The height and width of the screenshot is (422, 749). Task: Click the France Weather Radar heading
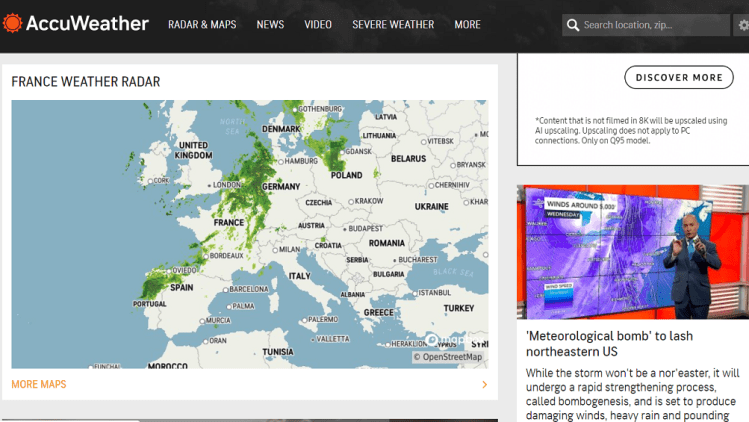[86, 82]
